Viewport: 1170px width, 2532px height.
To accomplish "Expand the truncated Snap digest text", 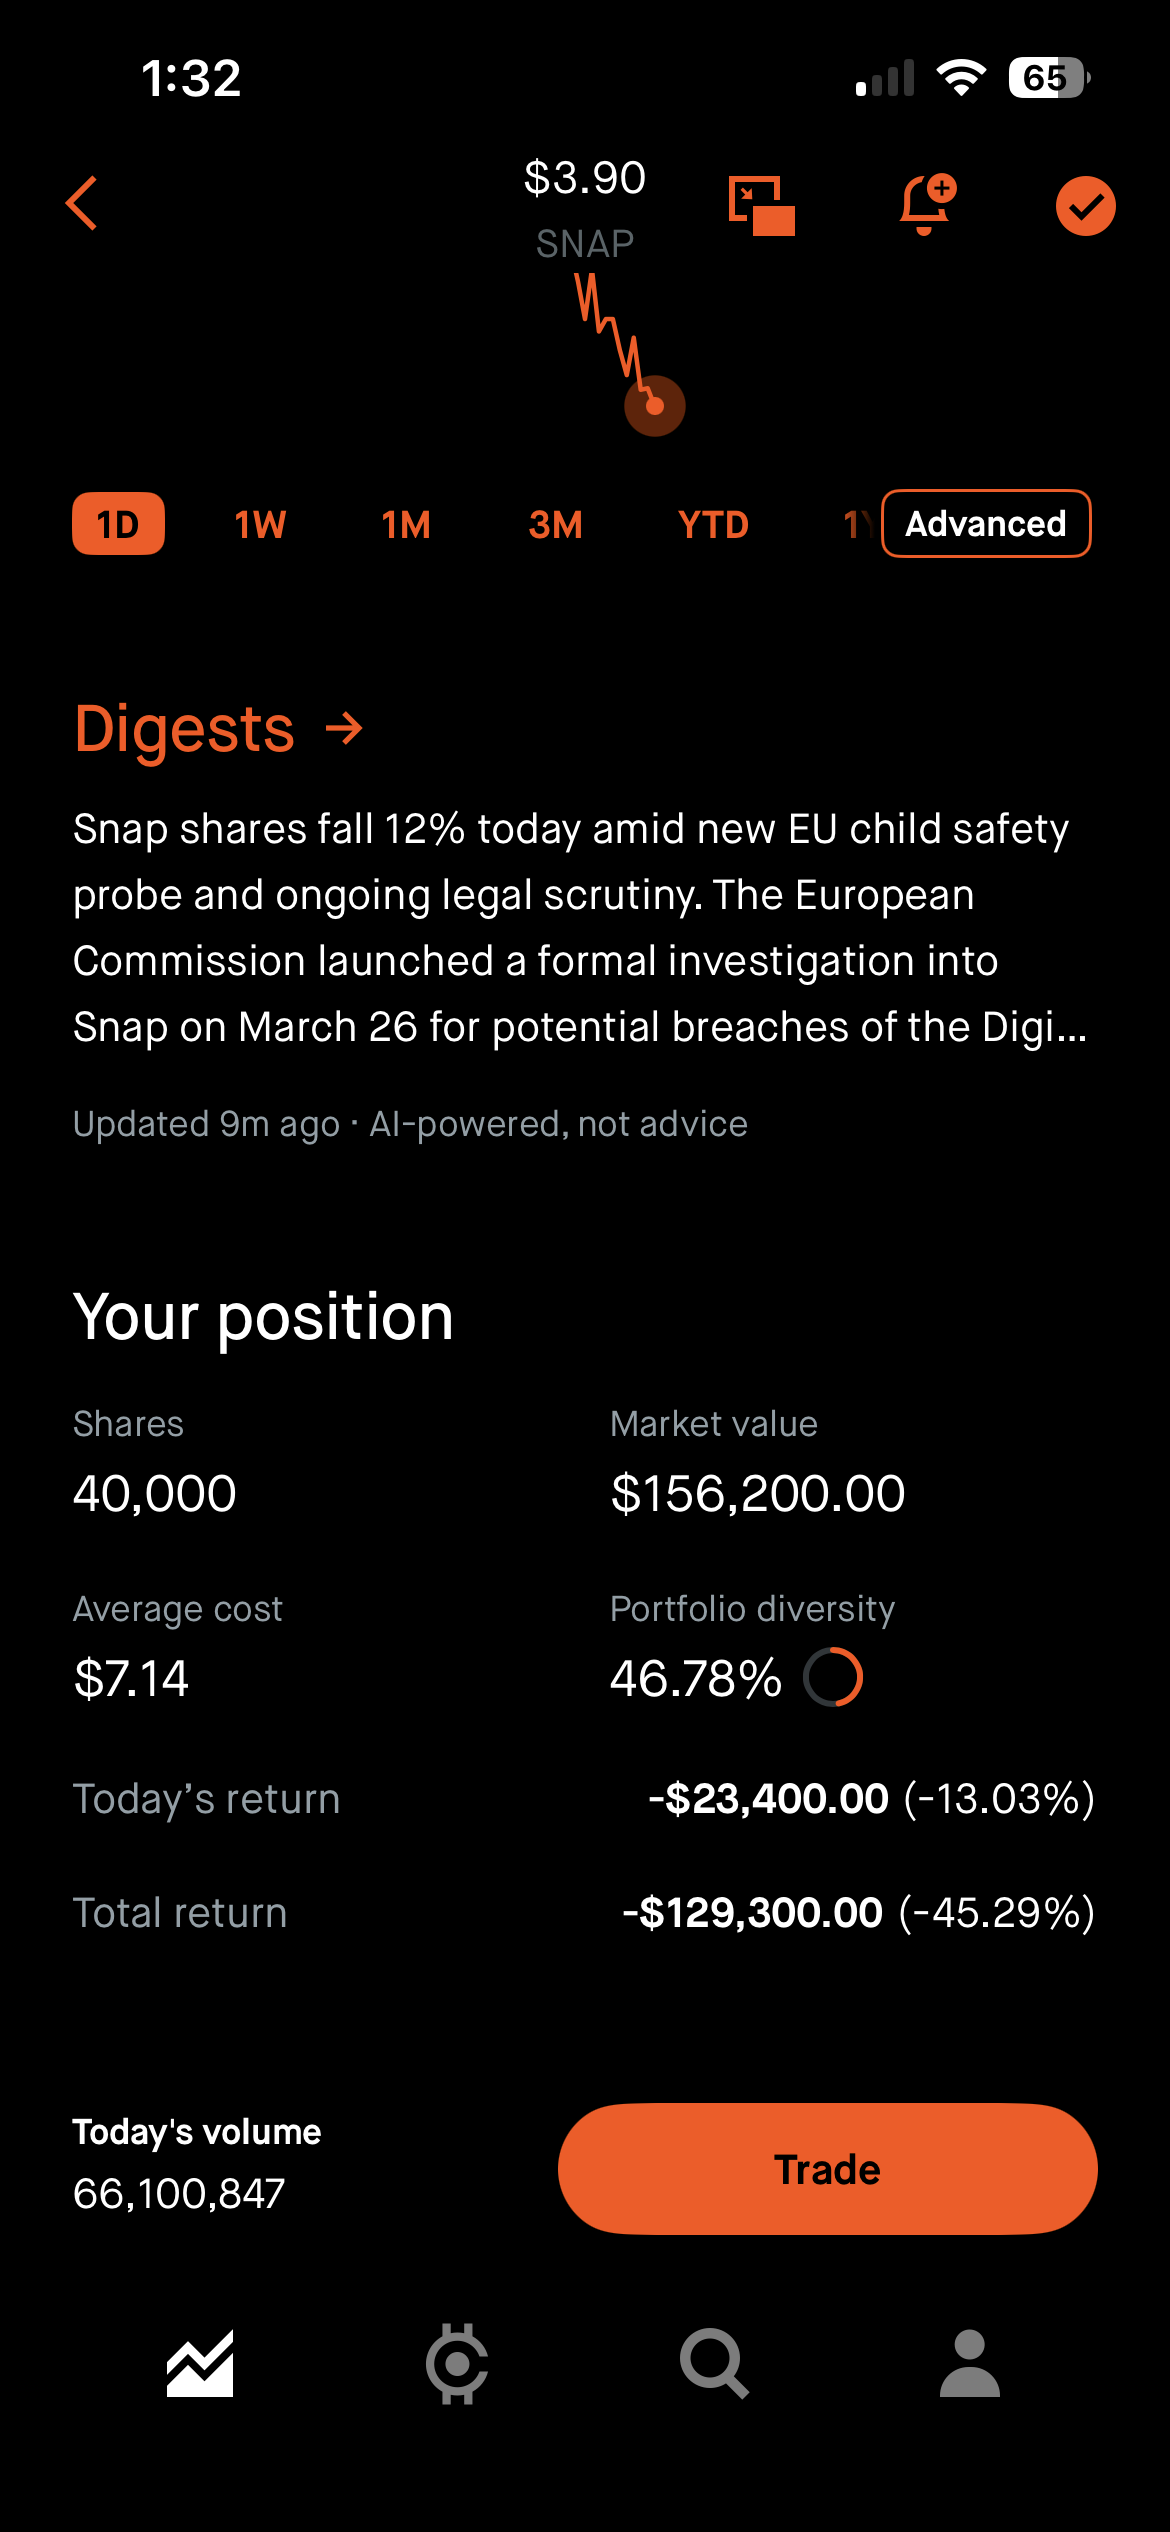I will coord(580,928).
